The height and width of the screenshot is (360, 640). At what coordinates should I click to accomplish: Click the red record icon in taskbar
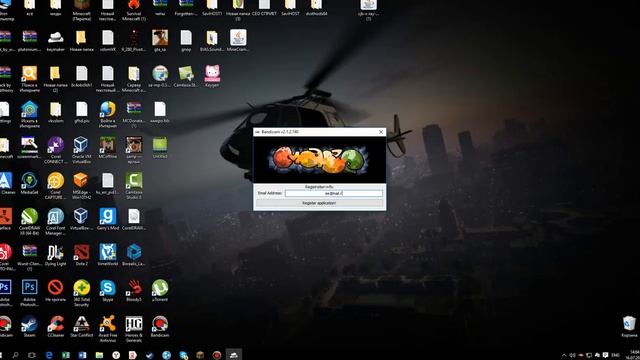(x=217, y=355)
